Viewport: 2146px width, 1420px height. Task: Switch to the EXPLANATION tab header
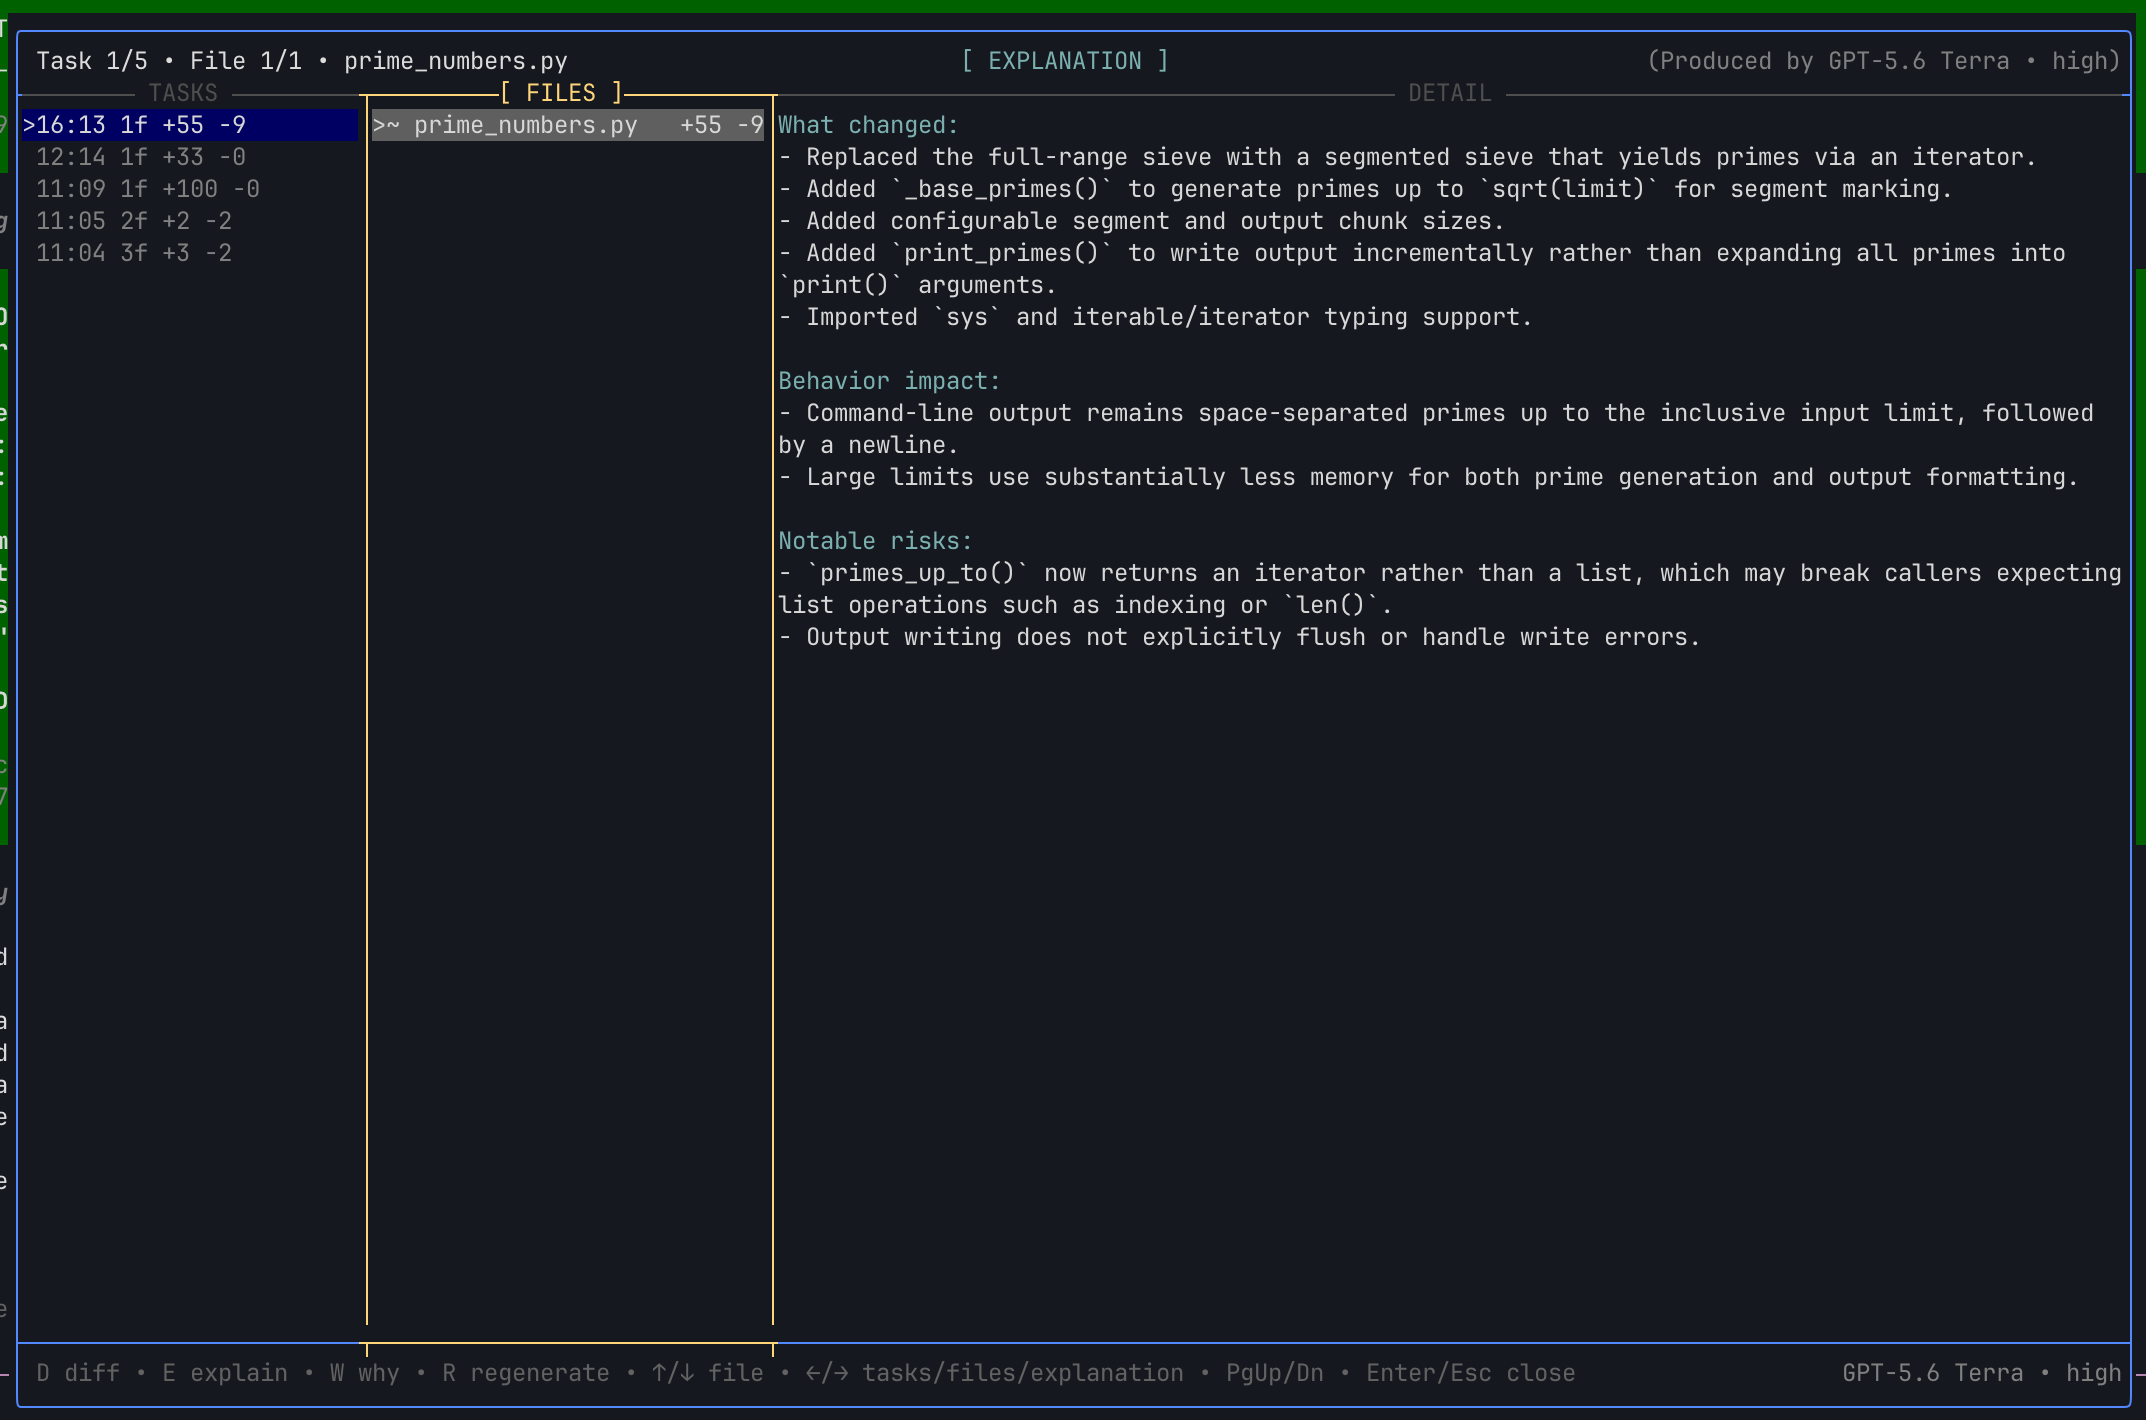pos(1065,61)
